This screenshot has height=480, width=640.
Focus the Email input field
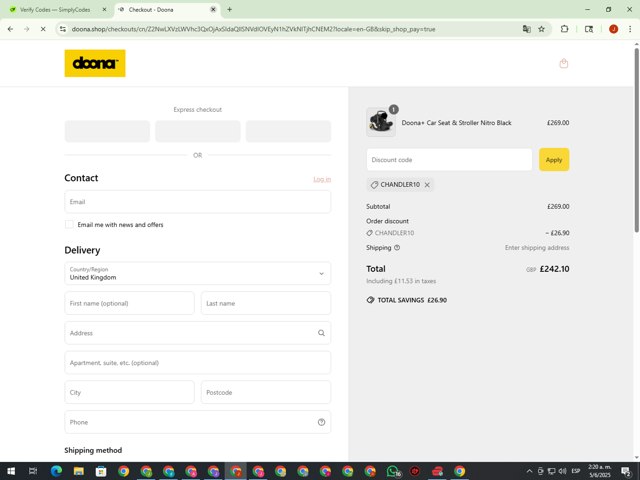point(198,202)
